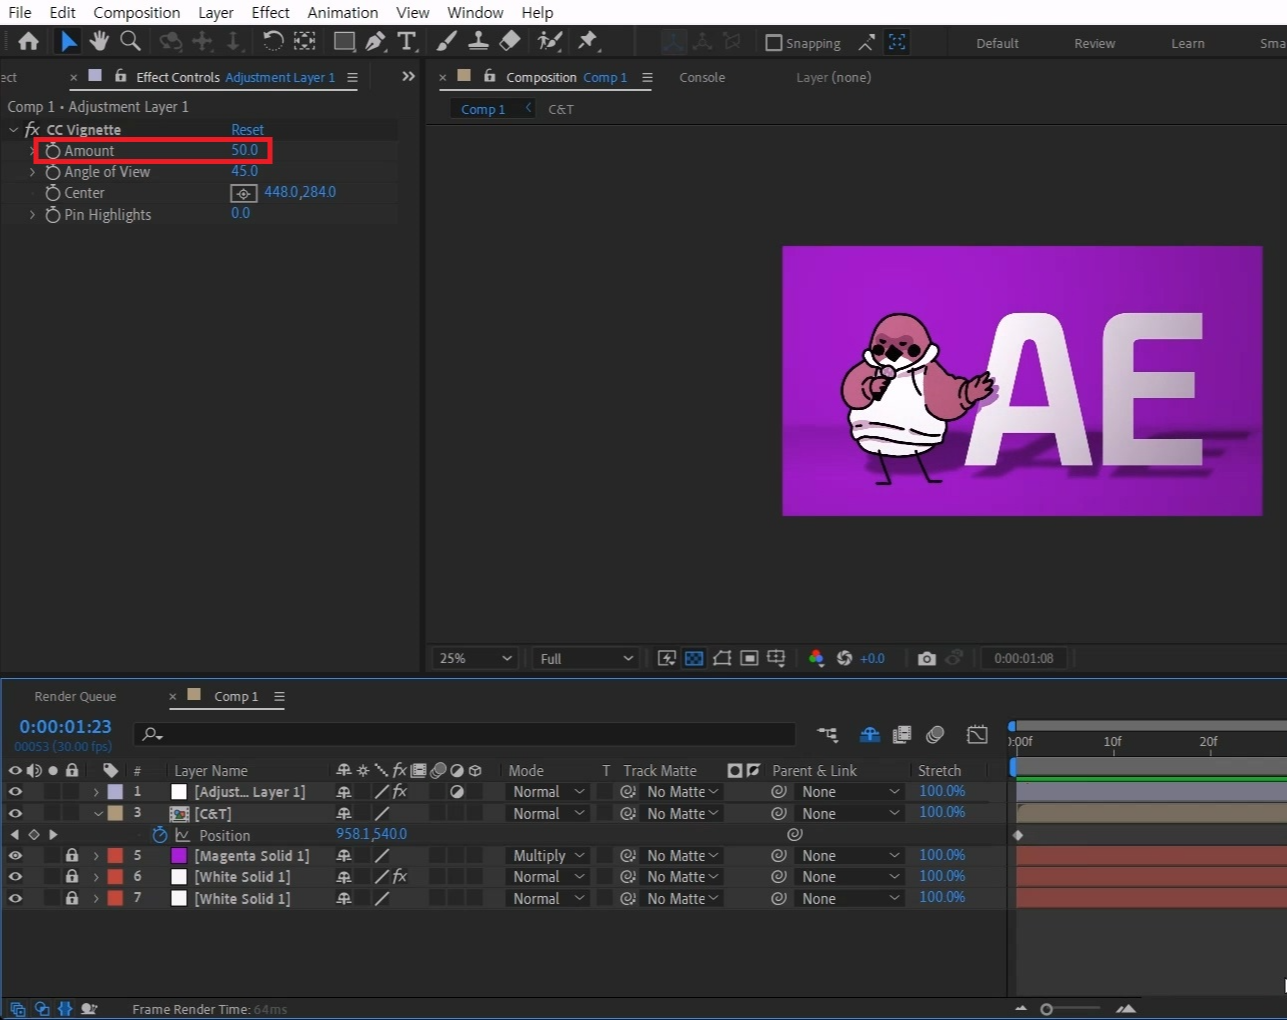Select the Puppet Pin tool
The height and width of the screenshot is (1020, 1287).
[588, 41]
